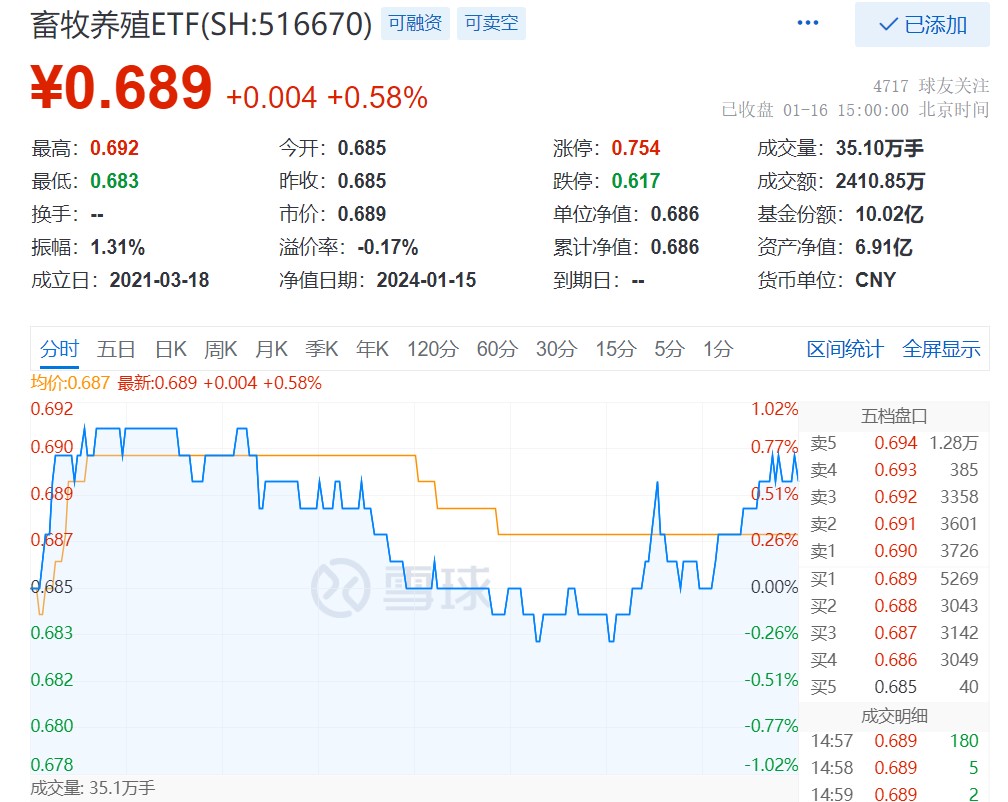This screenshot has height=802, width=1008.
Task: Click the 14:57 trade detail row
Action: (894, 741)
